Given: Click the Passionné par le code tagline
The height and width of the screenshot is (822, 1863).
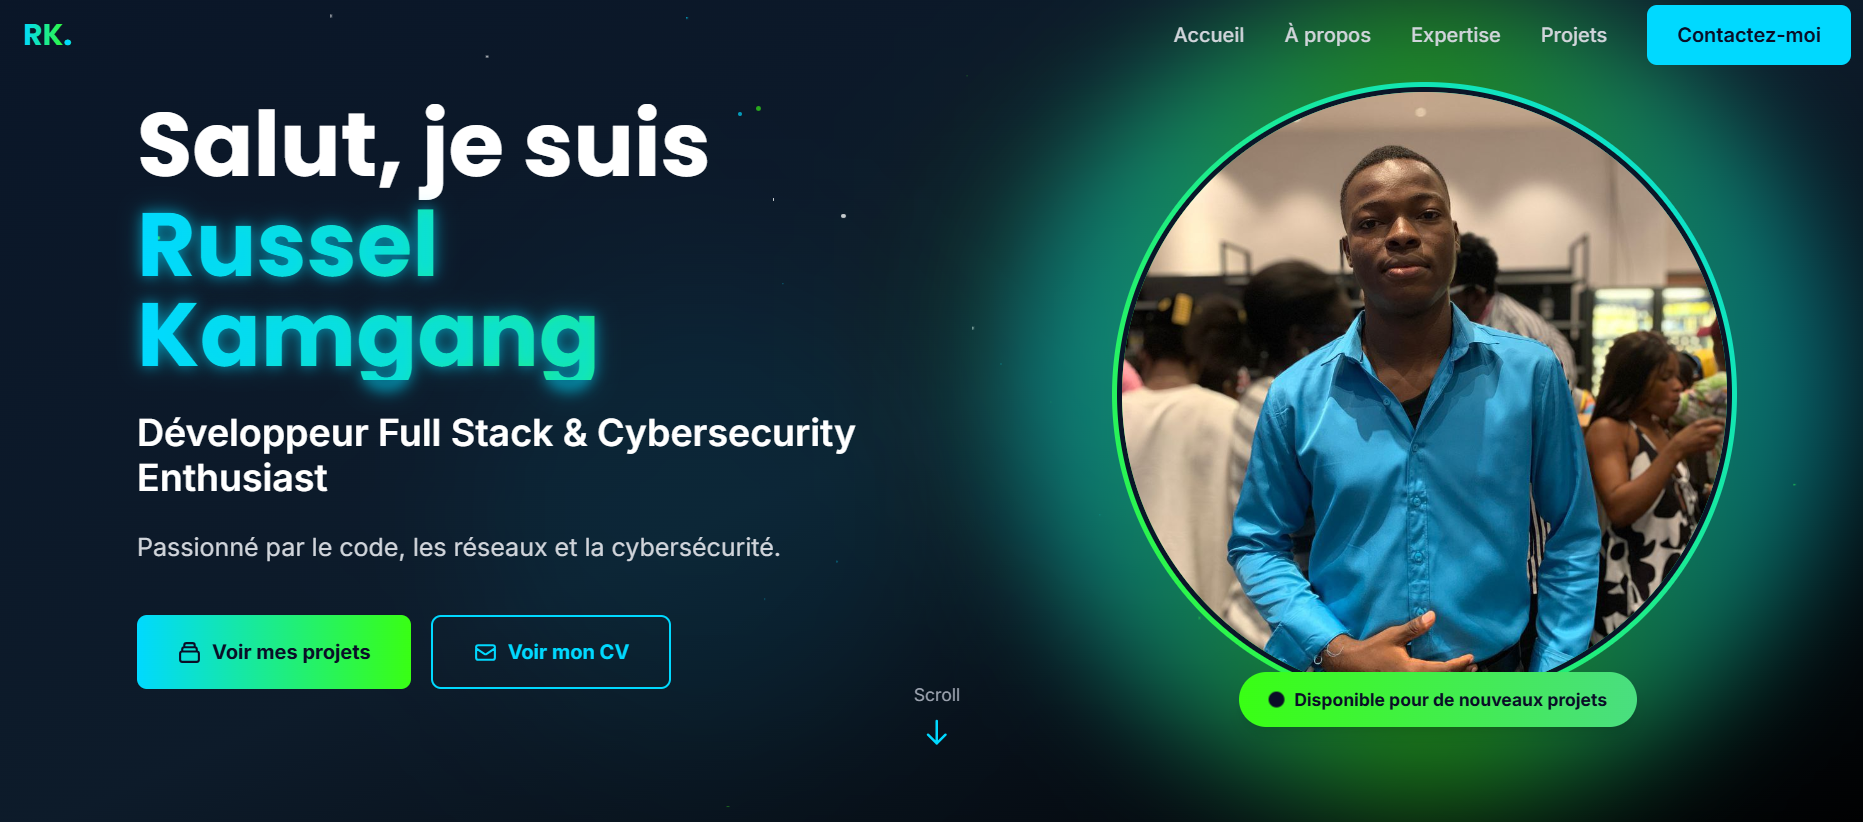Looking at the screenshot, I should 459,547.
